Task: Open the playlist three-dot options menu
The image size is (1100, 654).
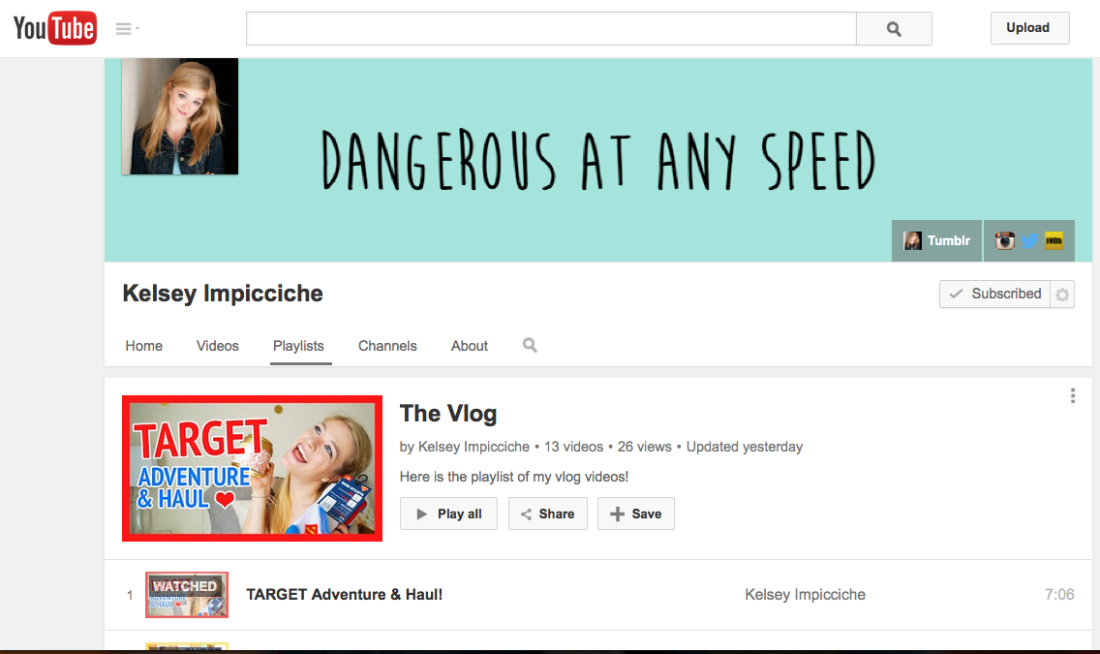Action: (1072, 396)
